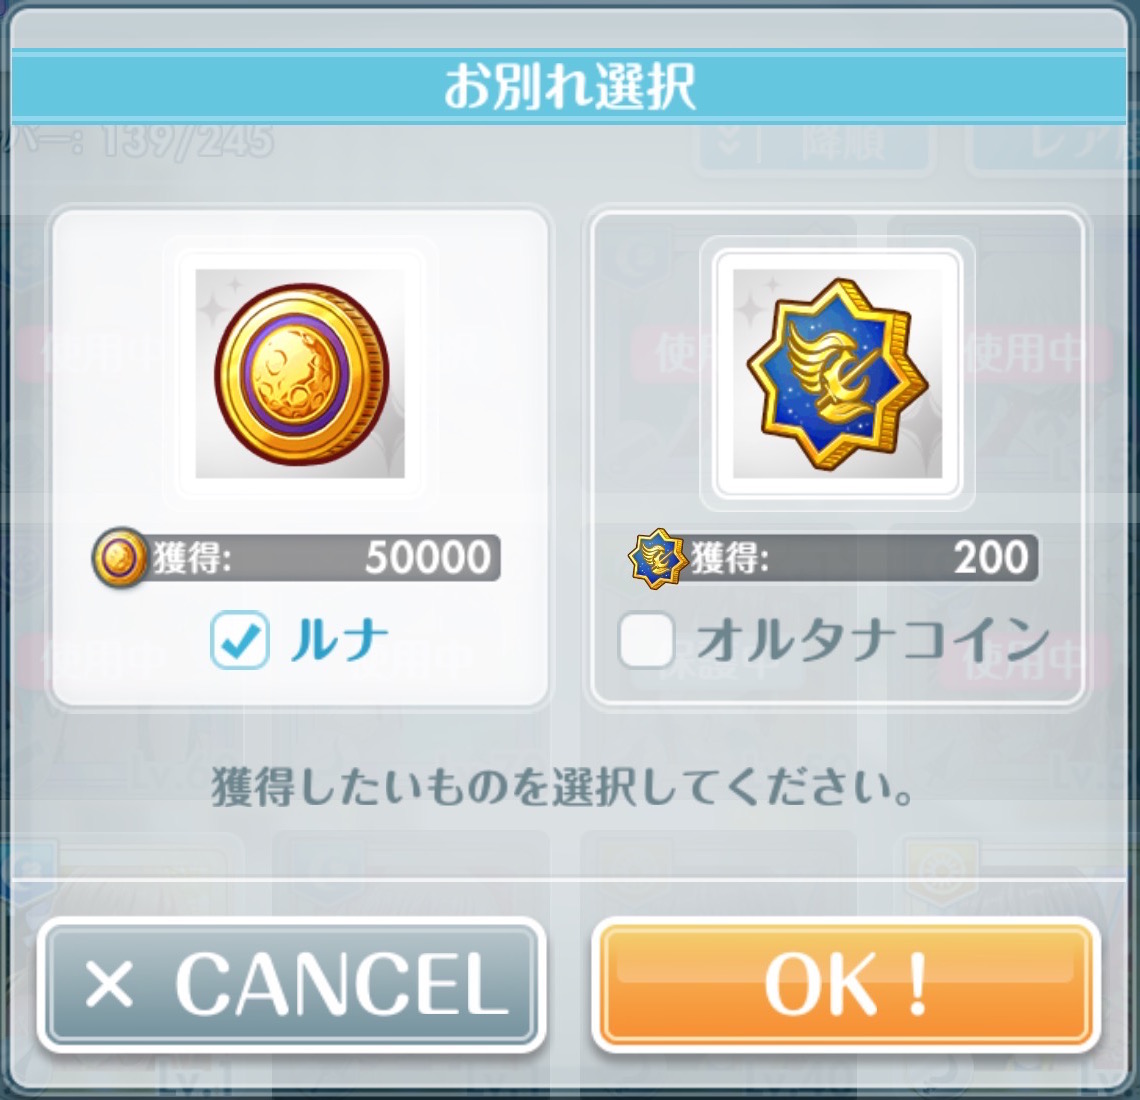
Task: Click the 50000 reward amount
Action: tap(428, 558)
